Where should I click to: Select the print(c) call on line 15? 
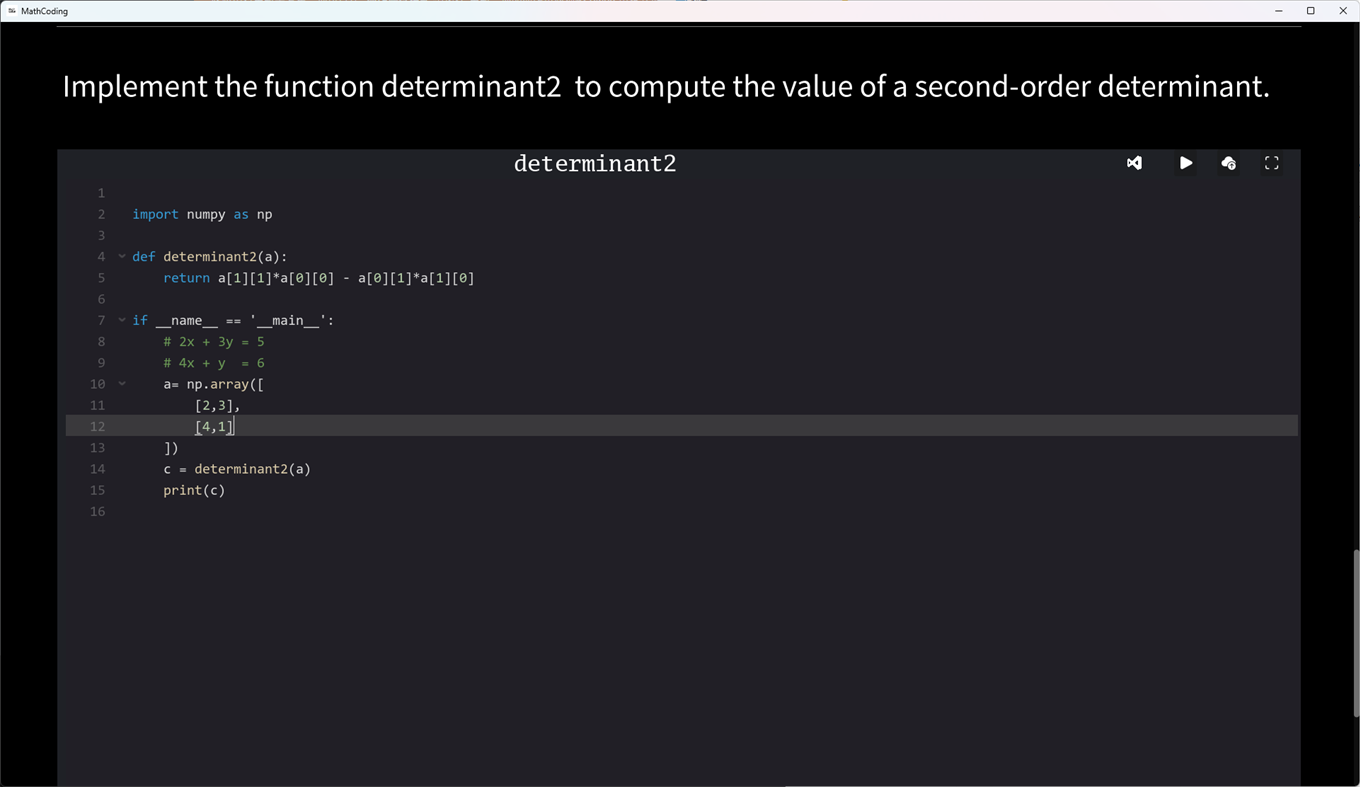coord(194,490)
